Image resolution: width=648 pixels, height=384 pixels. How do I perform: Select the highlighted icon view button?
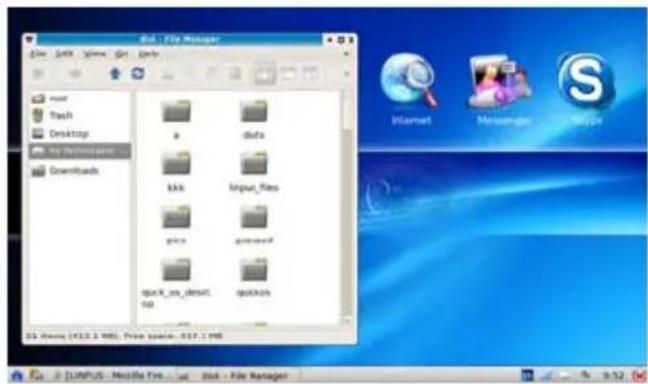pyautogui.click(x=264, y=74)
